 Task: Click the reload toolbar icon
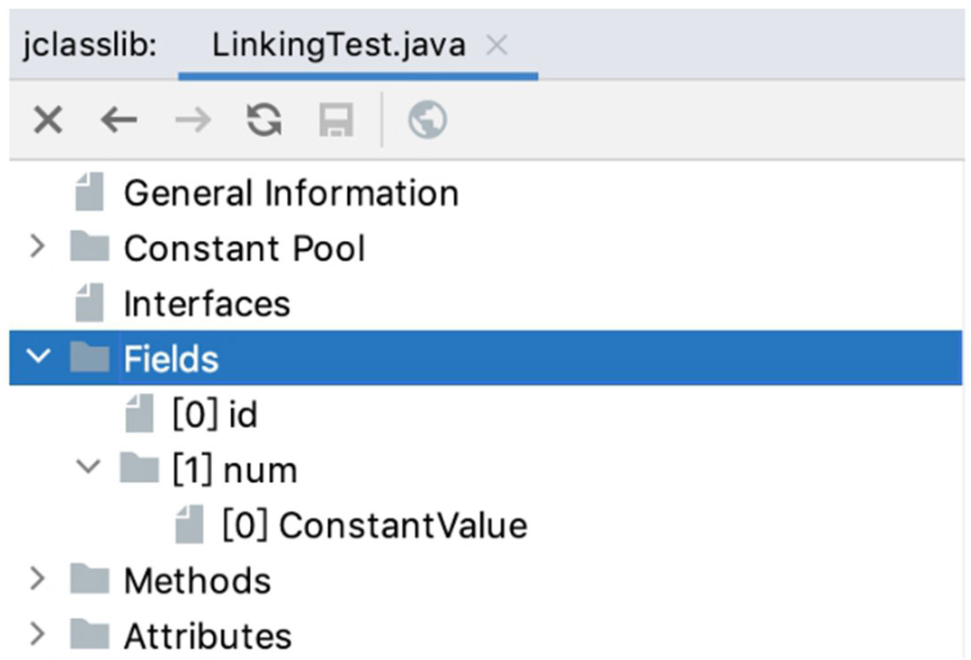tap(264, 121)
